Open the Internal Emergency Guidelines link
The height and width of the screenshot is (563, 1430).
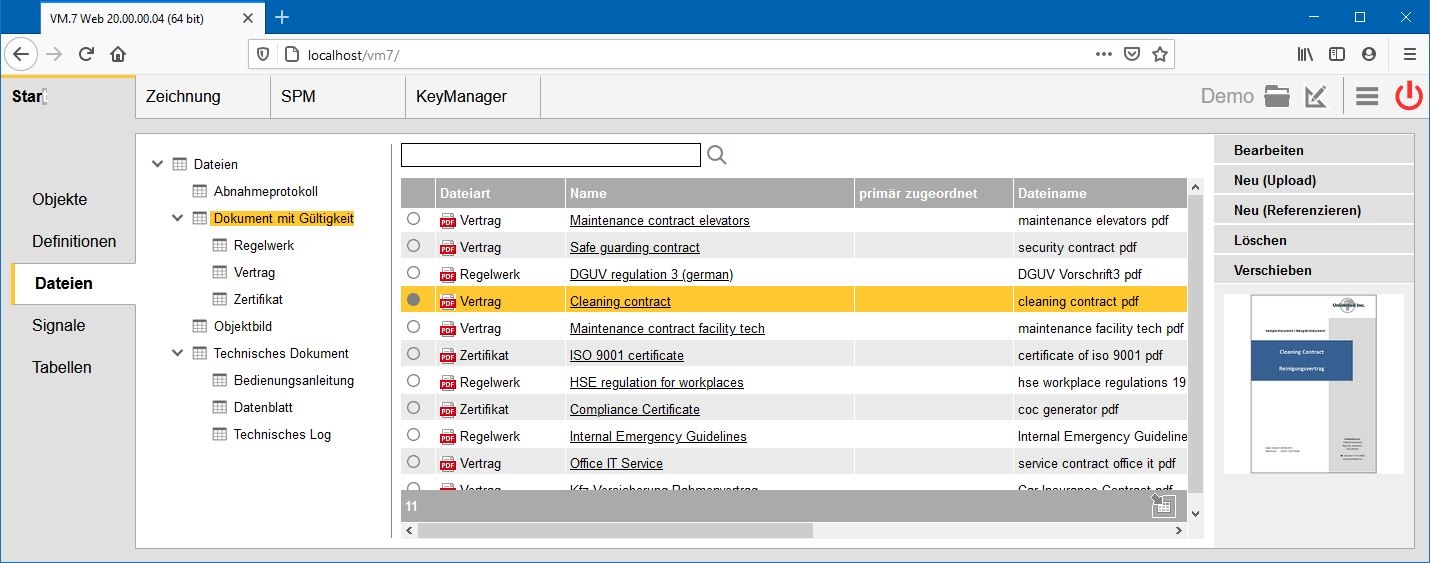coord(657,436)
